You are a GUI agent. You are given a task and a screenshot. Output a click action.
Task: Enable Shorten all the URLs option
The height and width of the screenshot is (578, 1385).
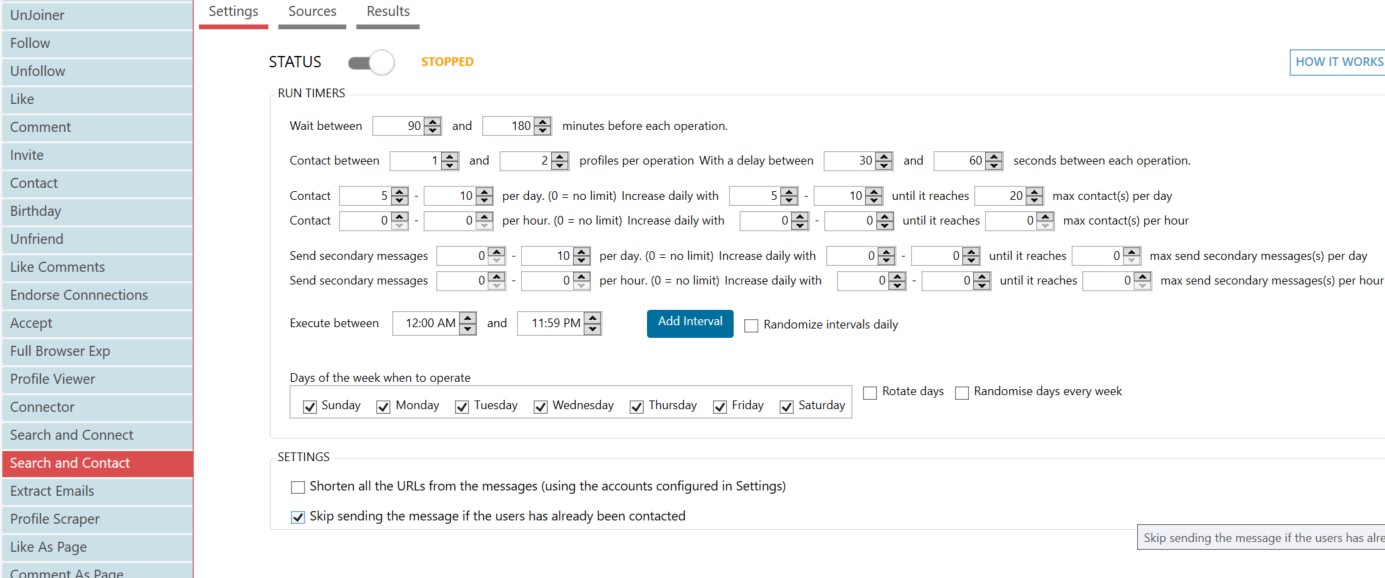(x=298, y=487)
